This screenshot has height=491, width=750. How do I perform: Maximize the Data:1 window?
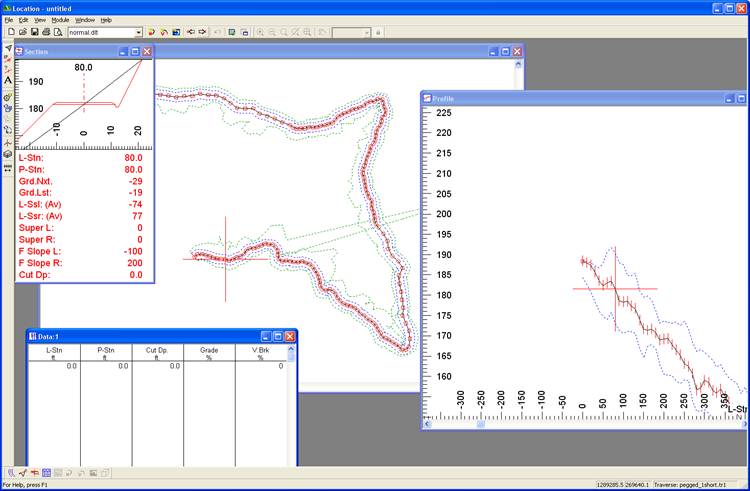278,337
